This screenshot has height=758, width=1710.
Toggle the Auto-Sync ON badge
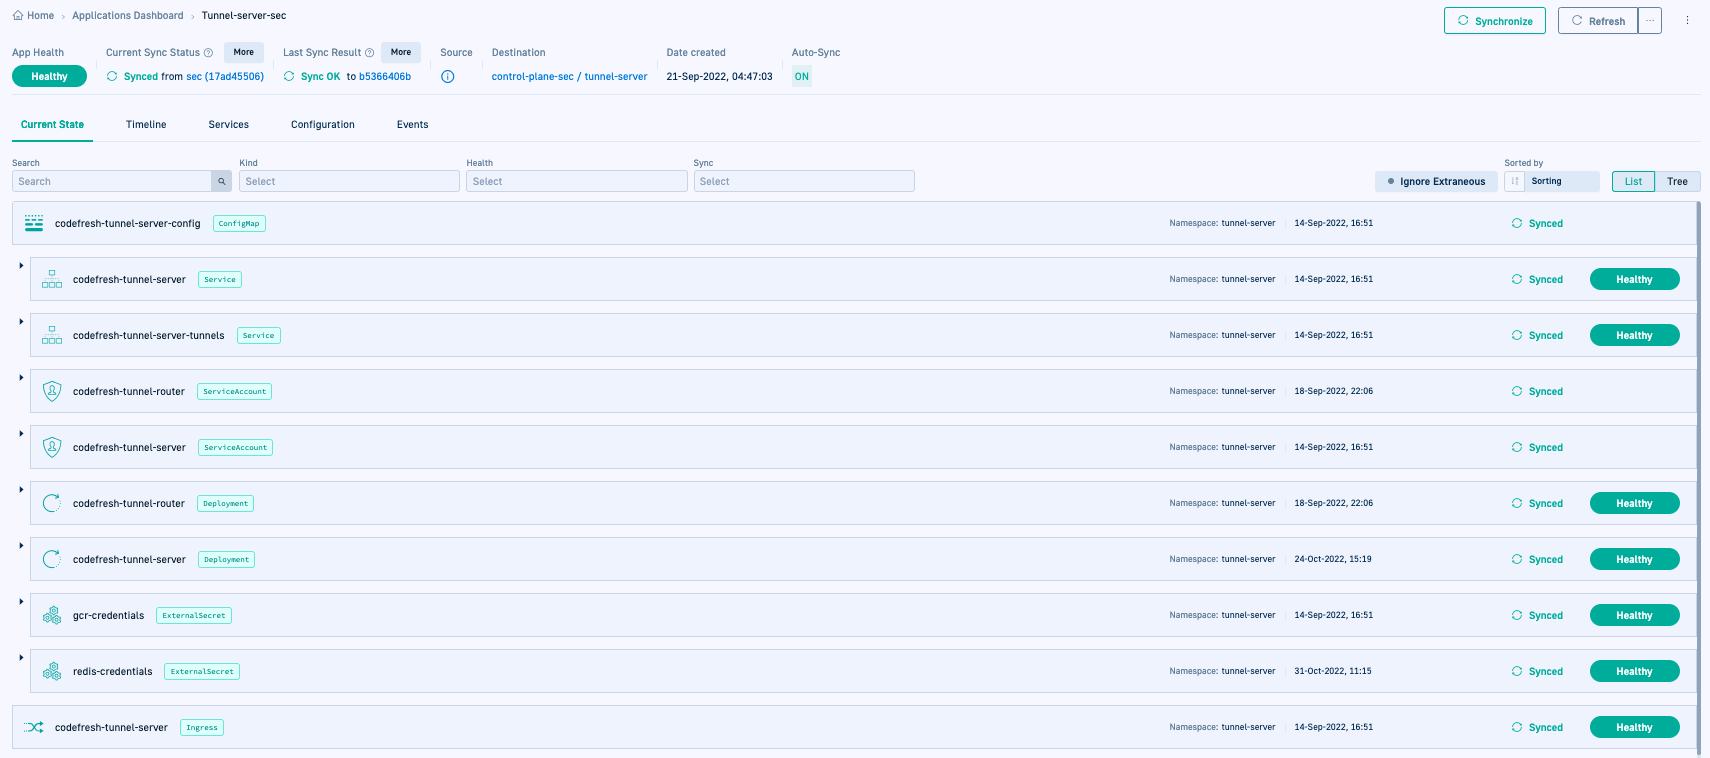pyautogui.click(x=801, y=77)
